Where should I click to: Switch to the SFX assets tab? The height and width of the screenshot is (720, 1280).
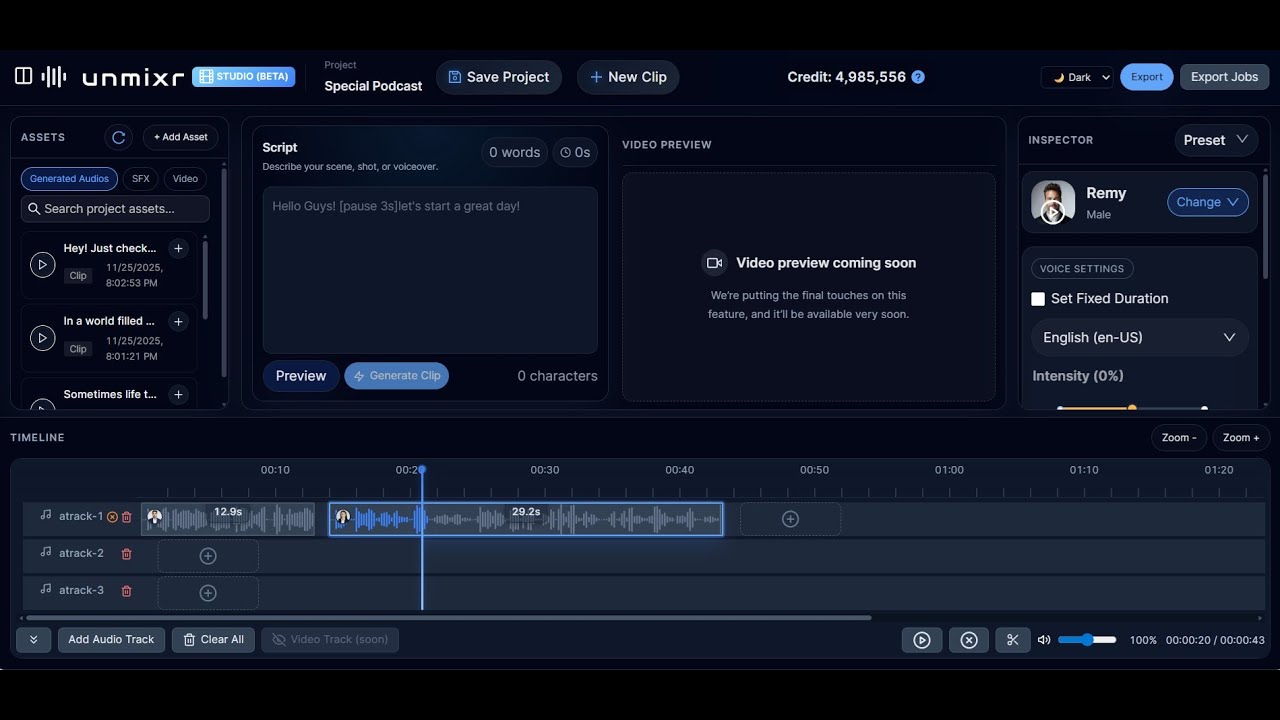click(x=141, y=179)
